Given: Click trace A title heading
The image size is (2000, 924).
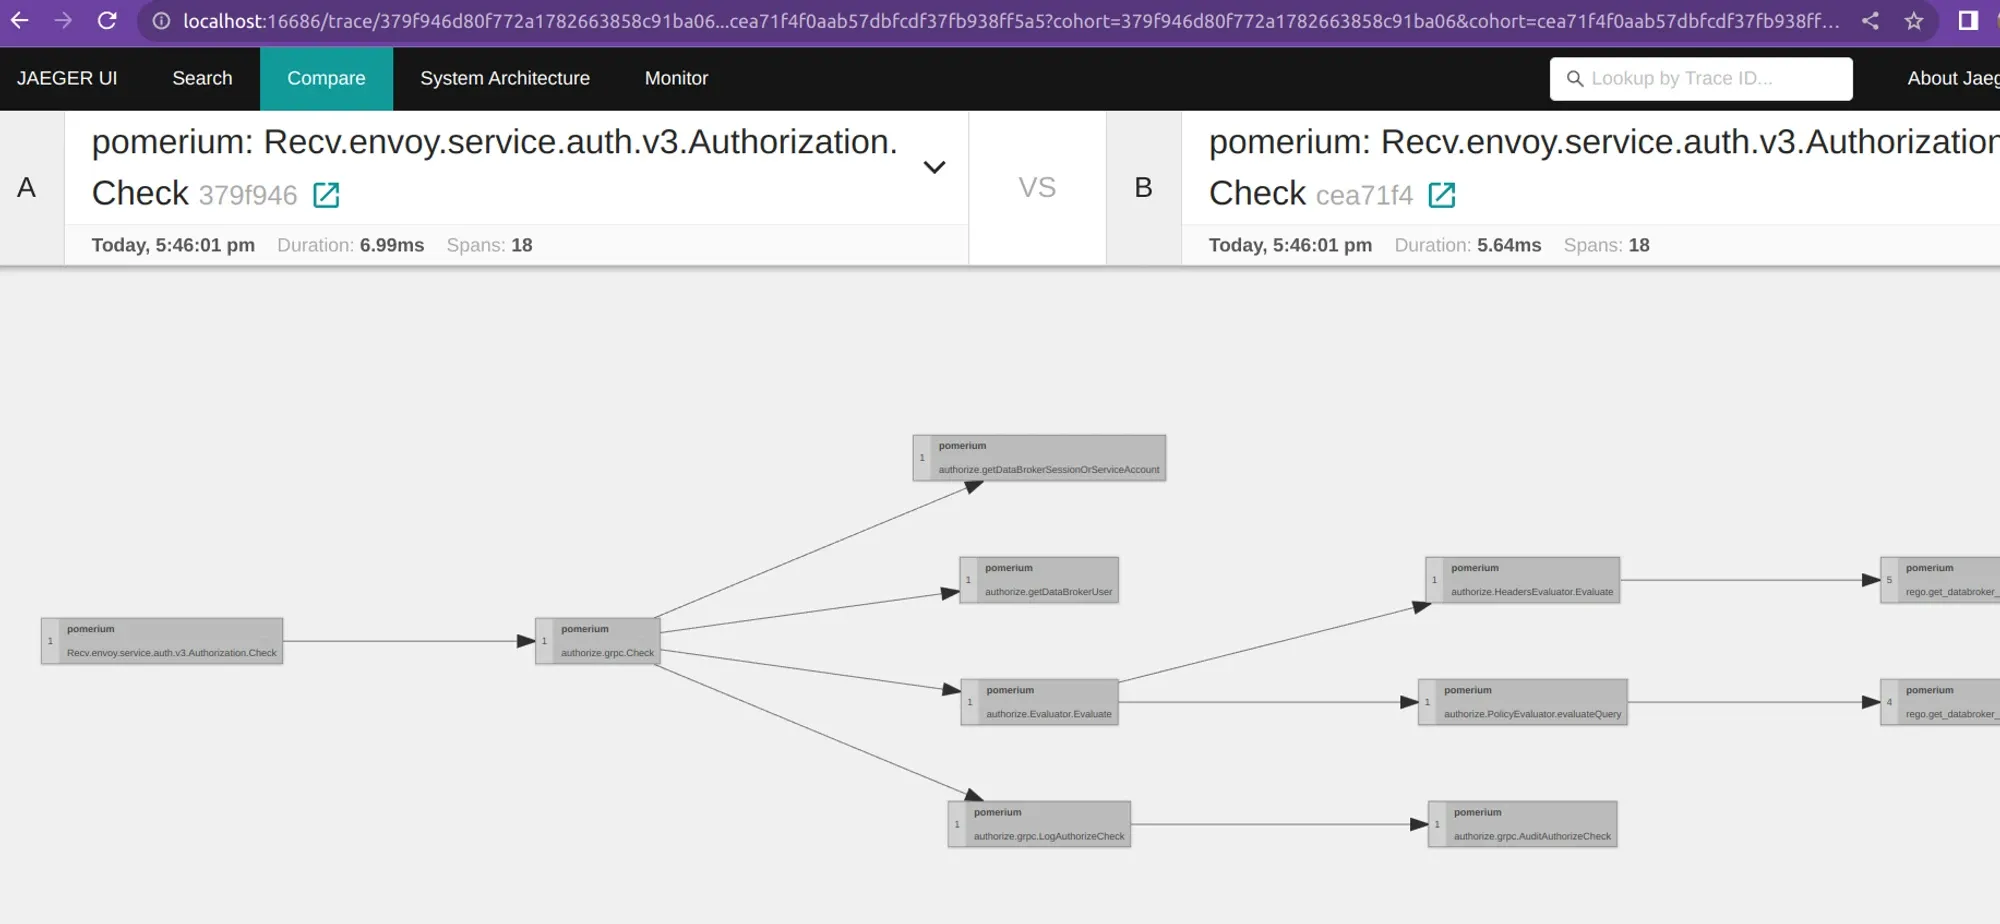Looking at the screenshot, I should click(x=494, y=167).
